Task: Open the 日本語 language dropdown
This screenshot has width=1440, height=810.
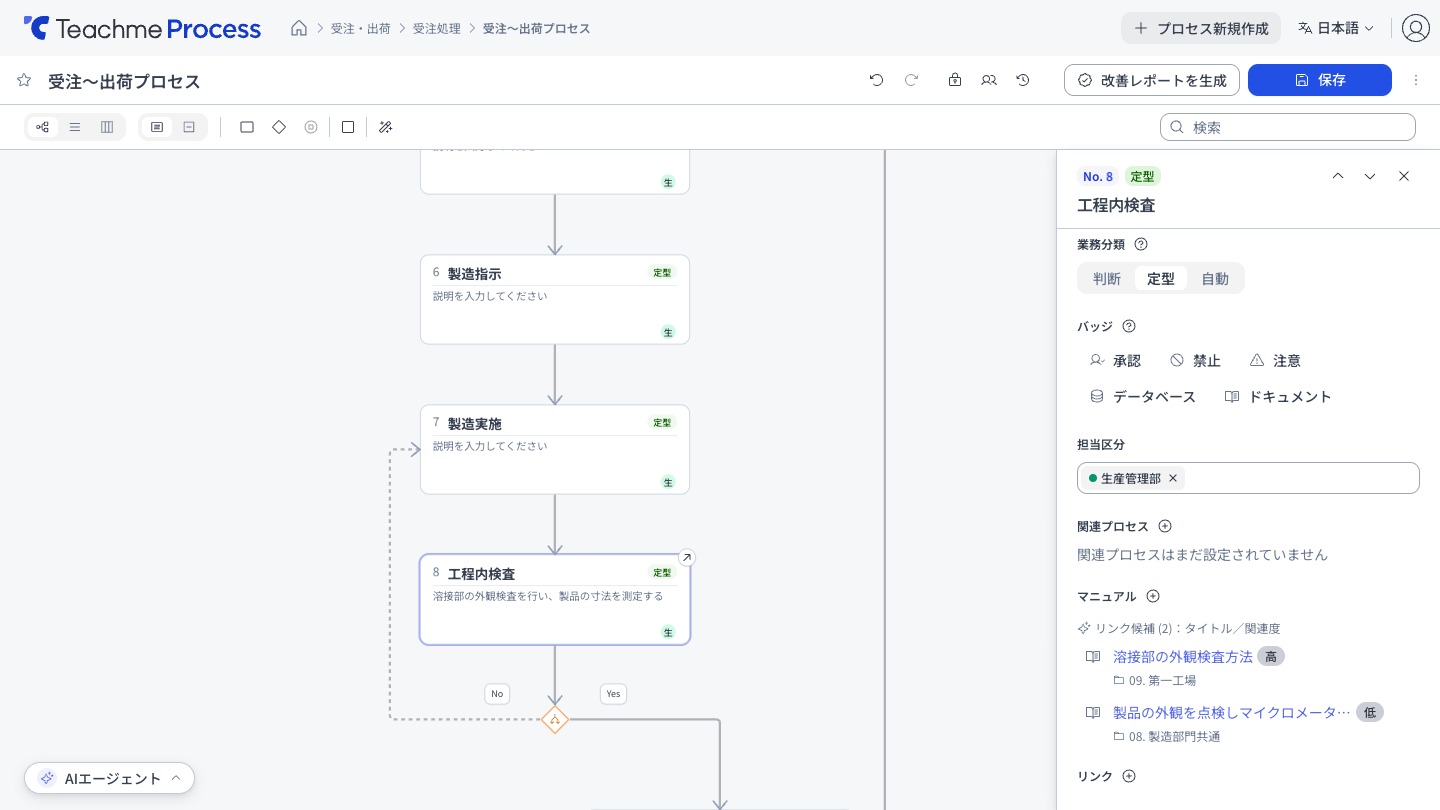Action: [1336, 28]
